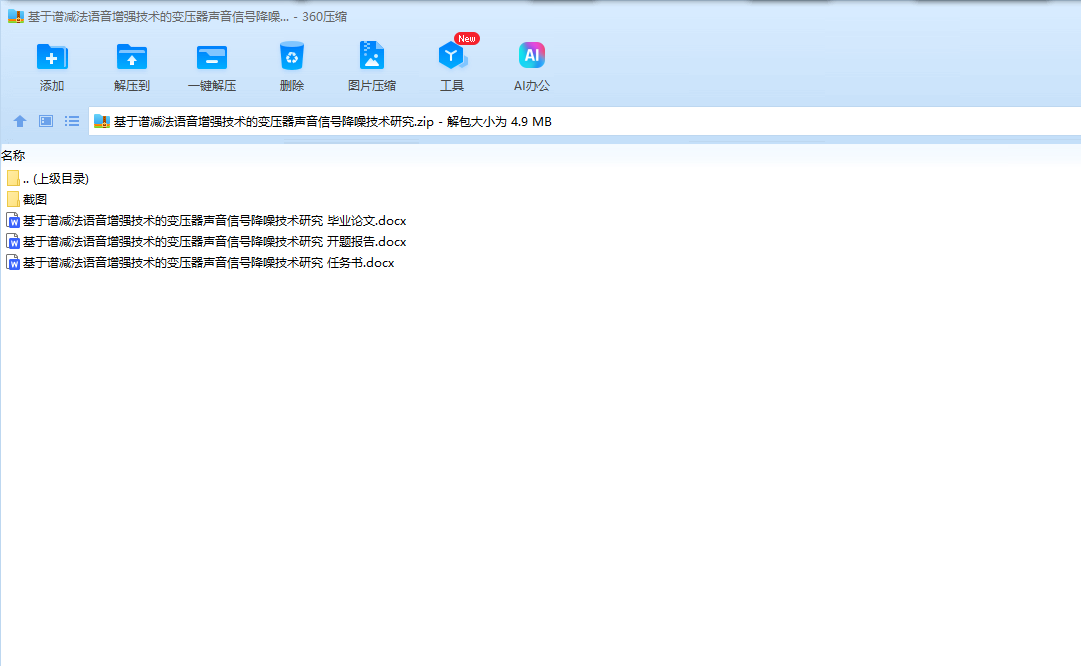Switch to list view icon
The width and height of the screenshot is (1081, 666).
point(72,121)
